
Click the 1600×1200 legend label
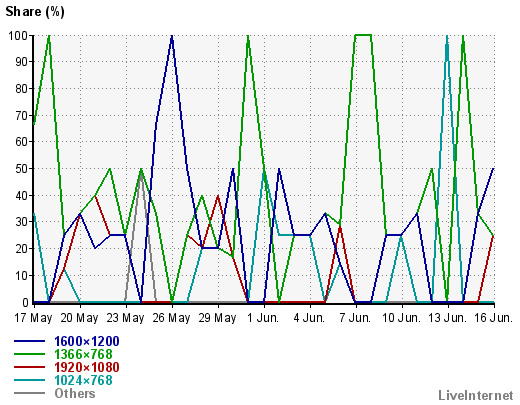point(87,341)
